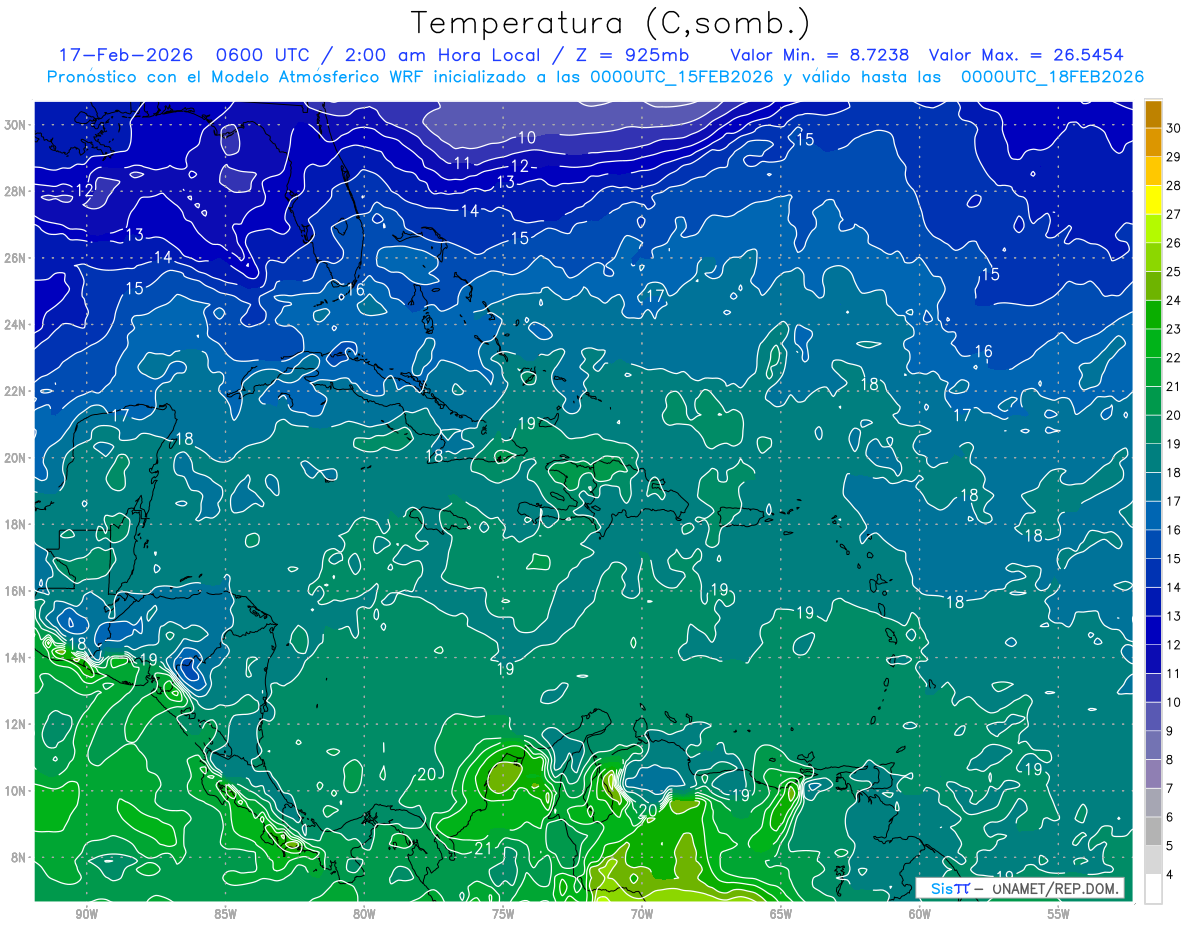The image size is (1200, 927).
Task: Click the "22N" latitude axis label
Action: coord(15,391)
